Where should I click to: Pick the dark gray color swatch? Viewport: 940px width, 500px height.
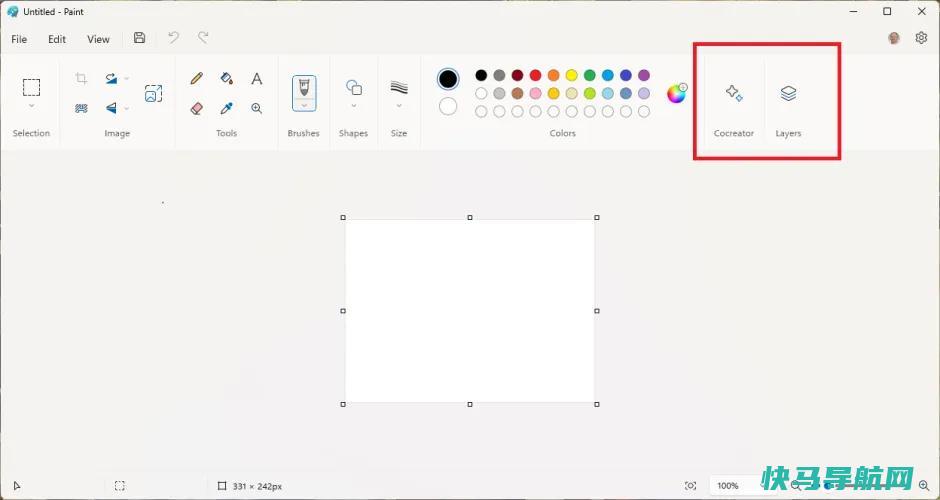pyautogui.click(x=499, y=75)
